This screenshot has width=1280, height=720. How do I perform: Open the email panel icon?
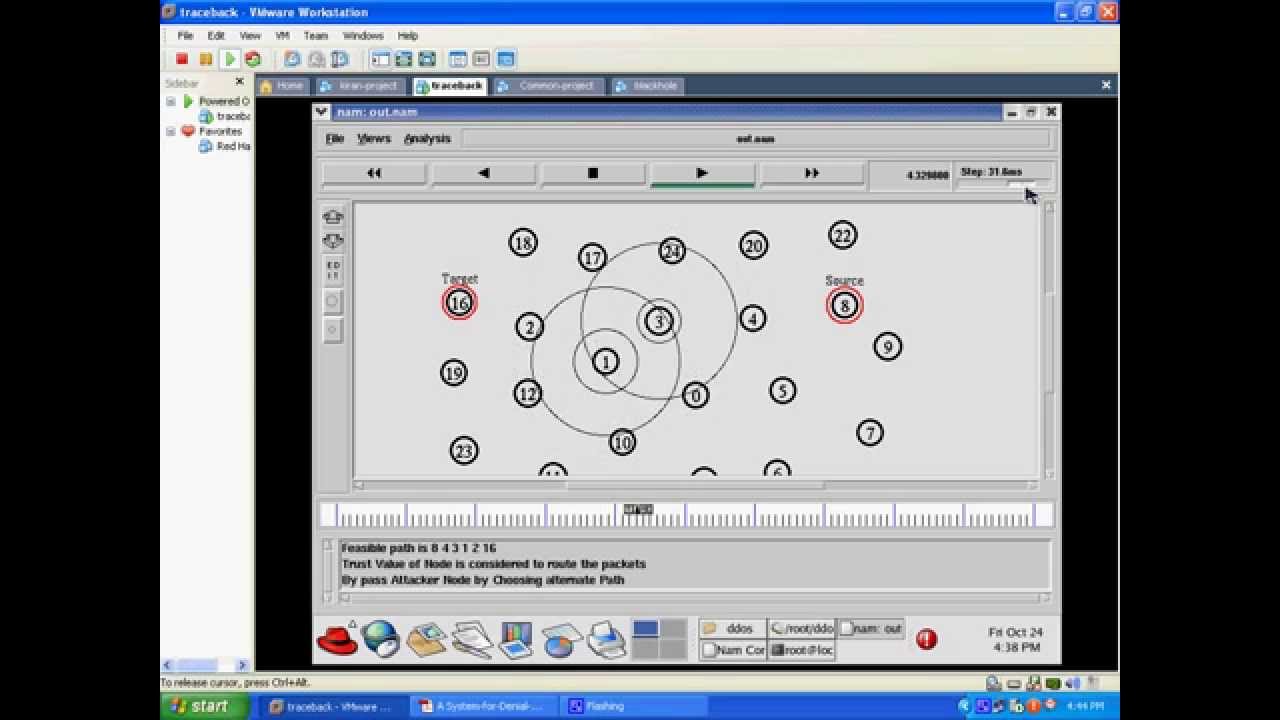[426, 639]
